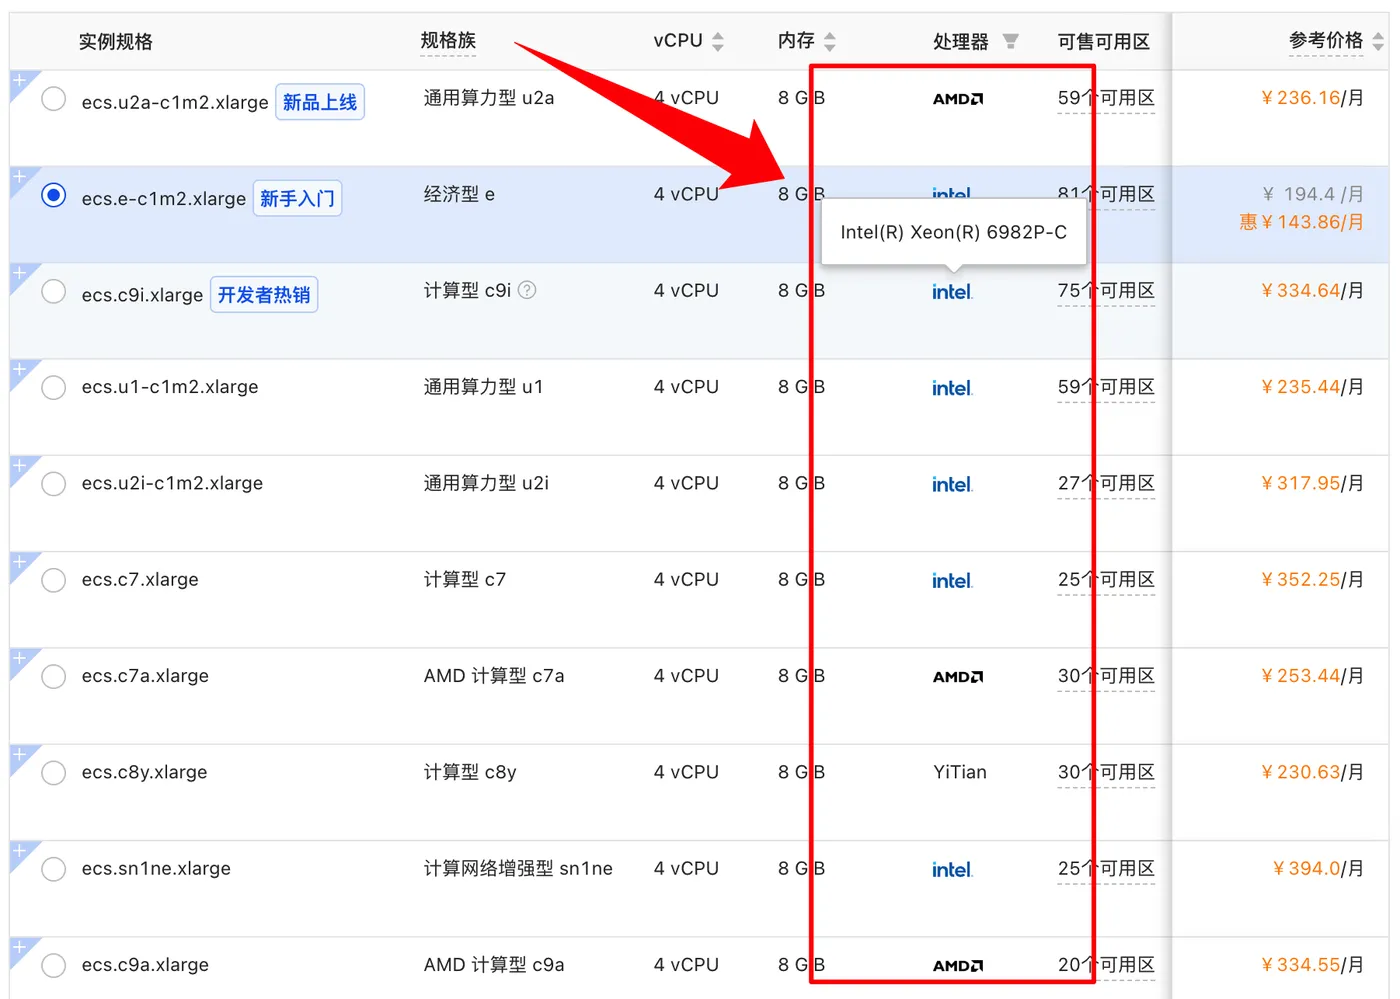Expand the plus corner of ecs.u2a-c1m2.xlarge row

click(x=19, y=81)
